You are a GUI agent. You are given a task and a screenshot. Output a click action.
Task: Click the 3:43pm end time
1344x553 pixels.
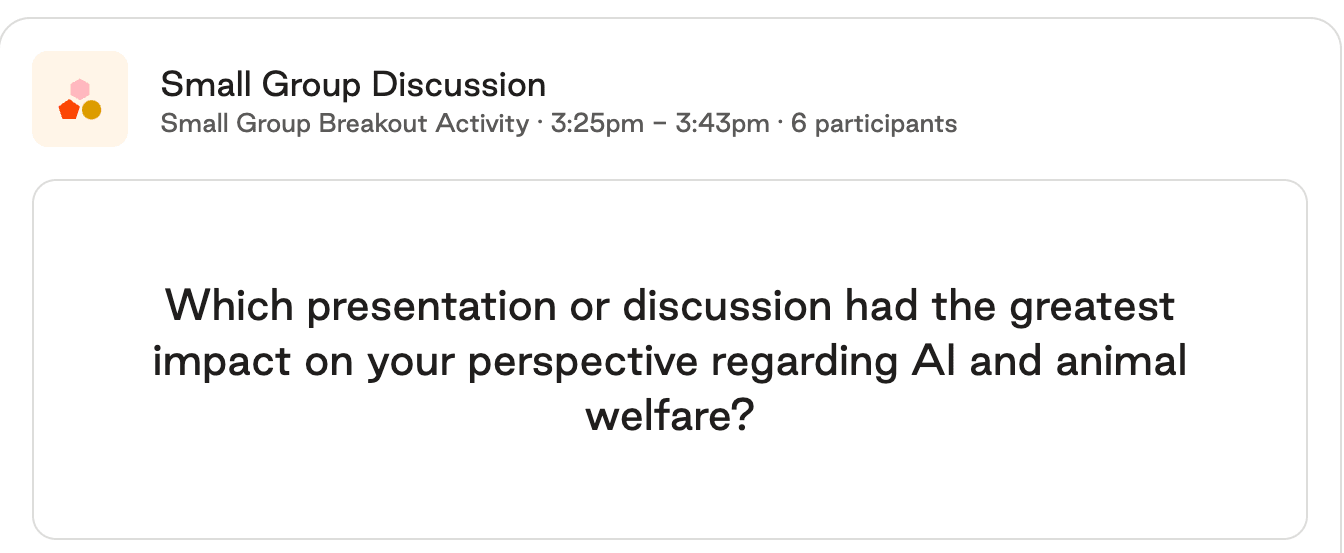click(722, 124)
